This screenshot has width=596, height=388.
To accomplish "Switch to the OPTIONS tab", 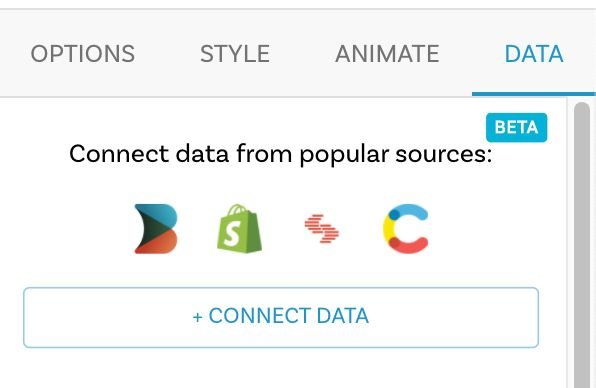I will pos(82,54).
